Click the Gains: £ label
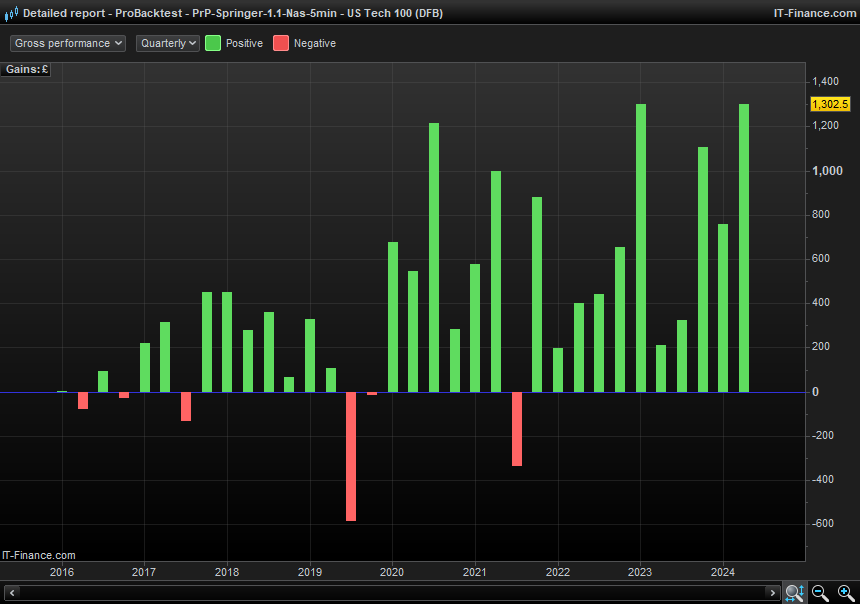The height and width of the screenshot is (604, 860). pyautogui.click(x=26, y=69)
